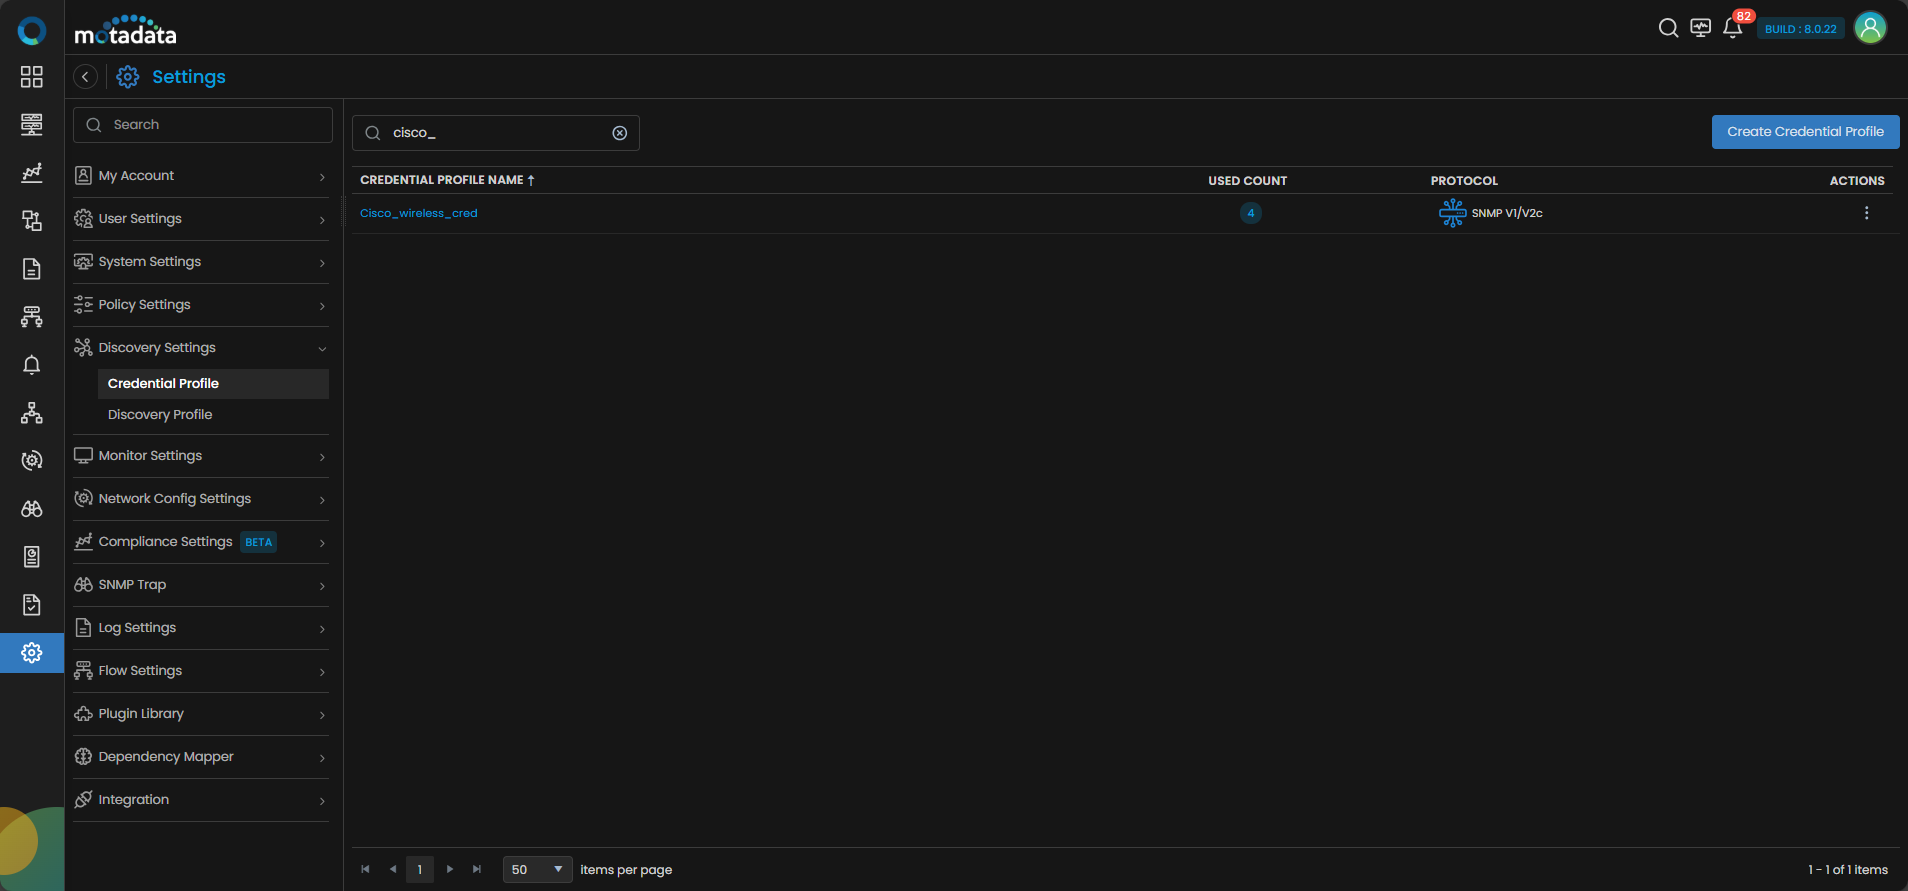Click the back arrow beside Settings
The height and width of the screenshot is (891, 1908).
86,77
